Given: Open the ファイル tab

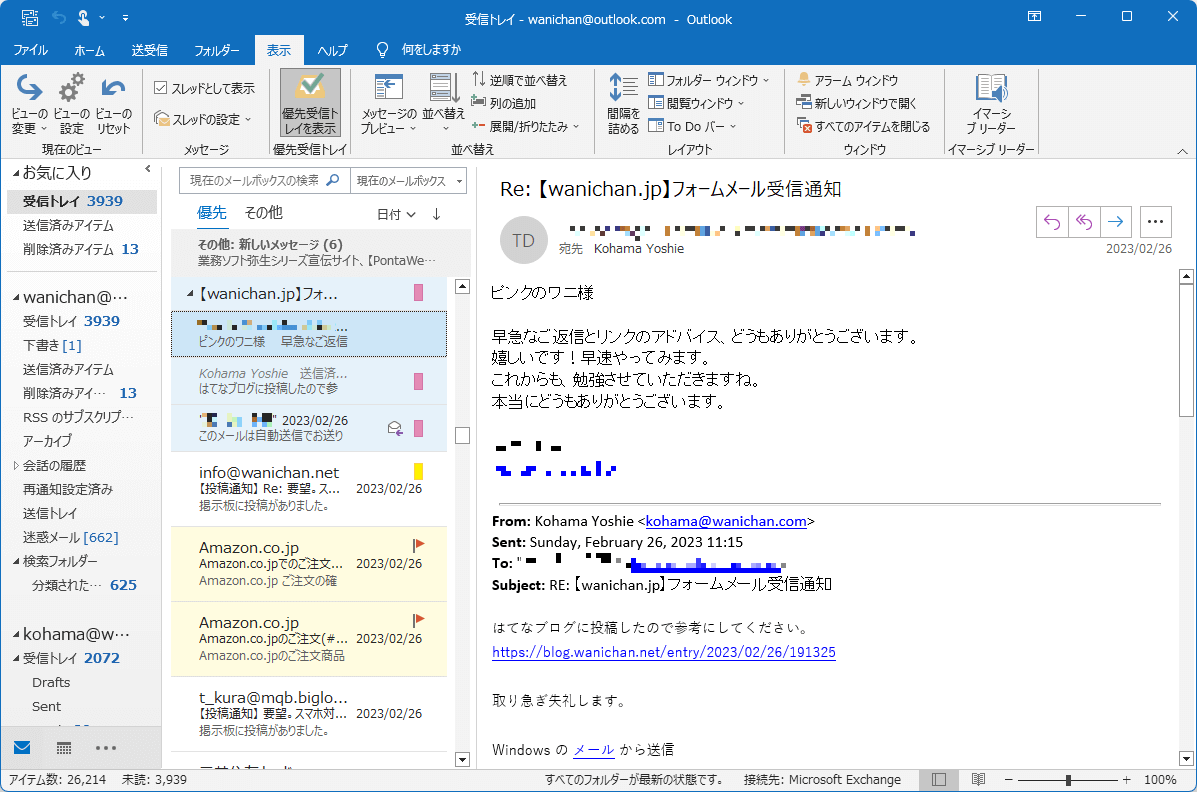Looking at the screenshot, I should pyautogui.click(x=31, y=50).
